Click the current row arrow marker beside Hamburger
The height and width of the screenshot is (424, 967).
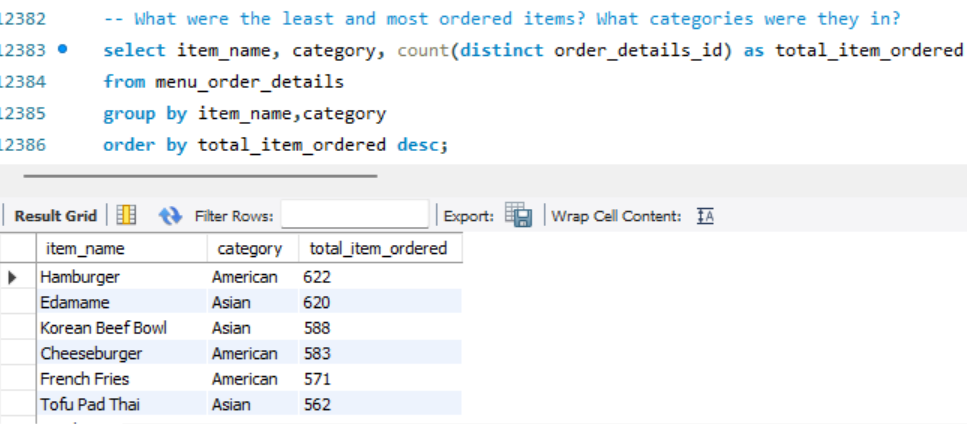[x=12, y=277]
